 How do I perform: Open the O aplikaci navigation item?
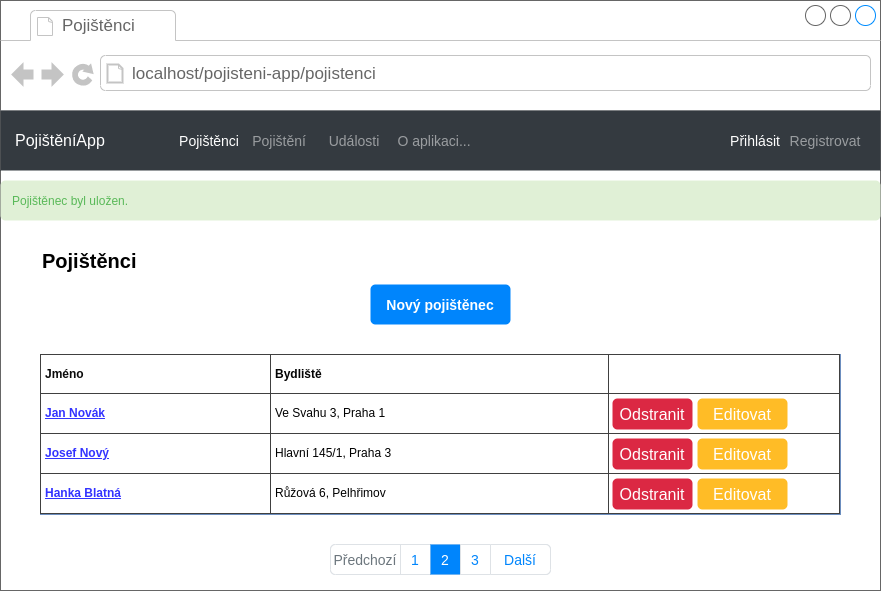pyautogui.click(x=434, y=141)
